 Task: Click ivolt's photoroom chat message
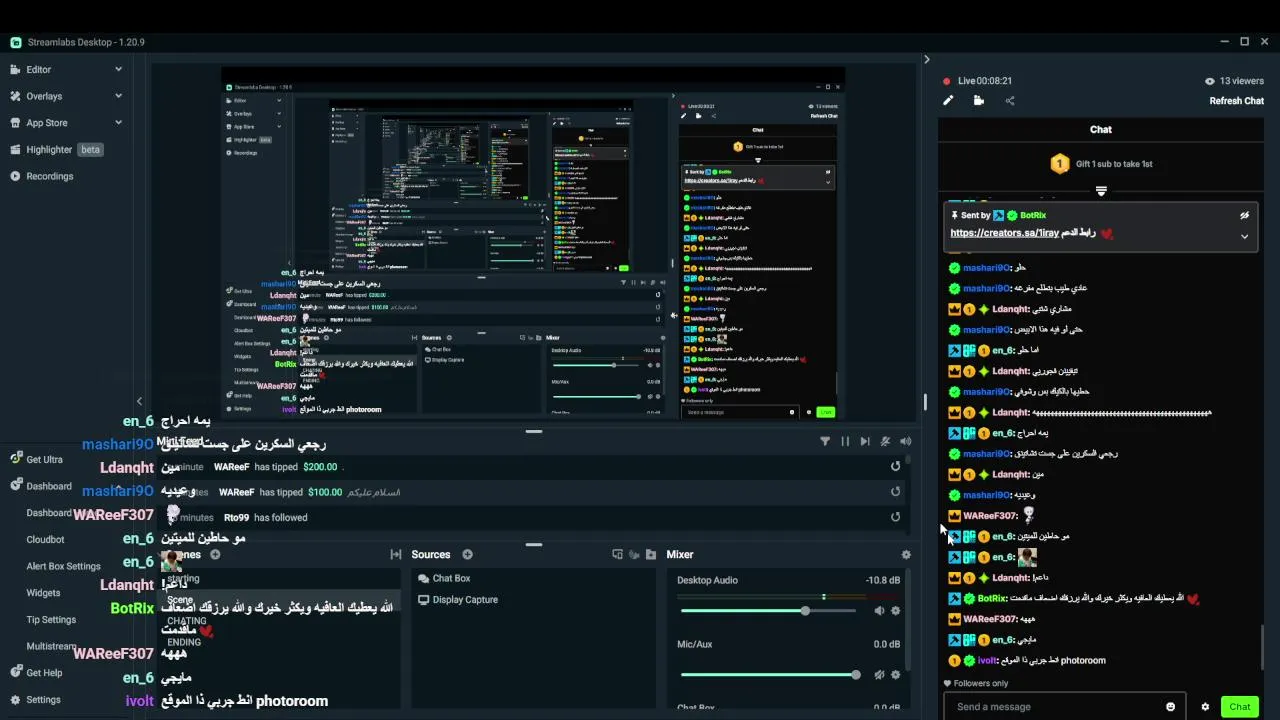pyautogui.click(x=1027, y=661)
